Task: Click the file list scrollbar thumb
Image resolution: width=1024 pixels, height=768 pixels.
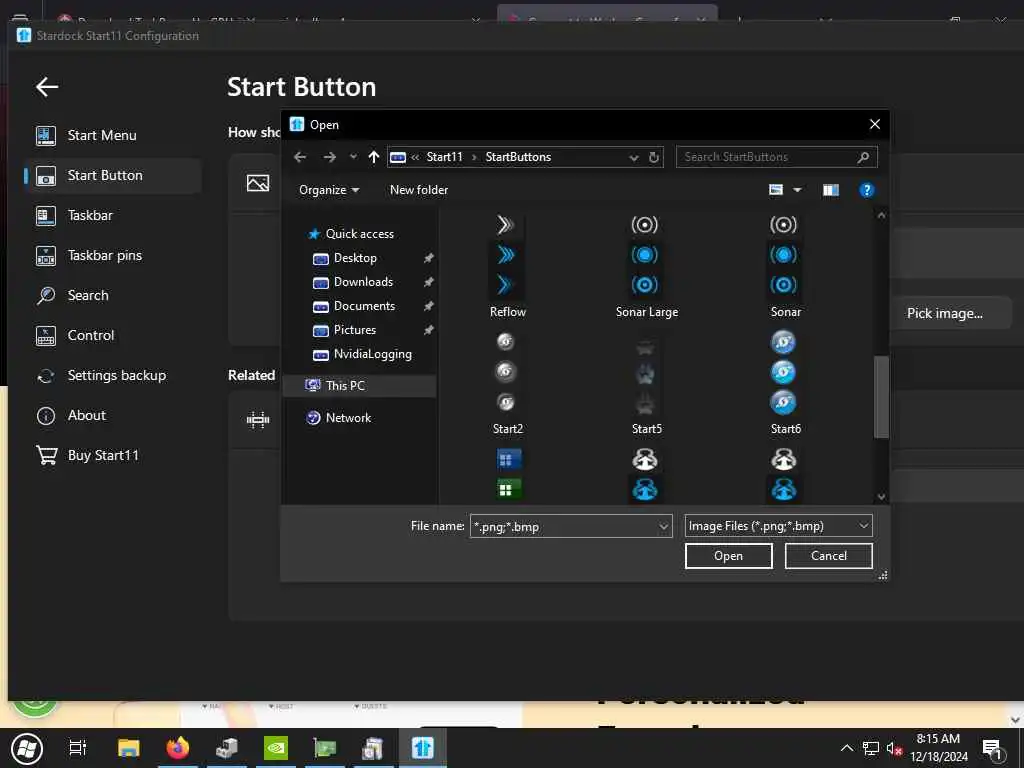Action: click(881, 396)
